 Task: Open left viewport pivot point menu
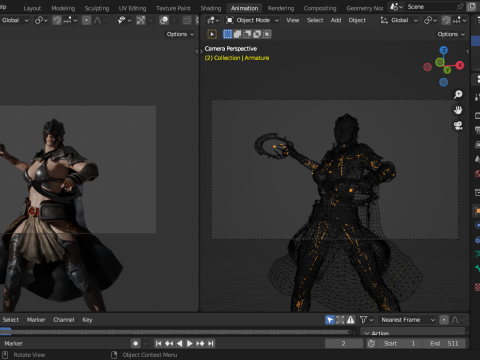click(x=41, y=20)
